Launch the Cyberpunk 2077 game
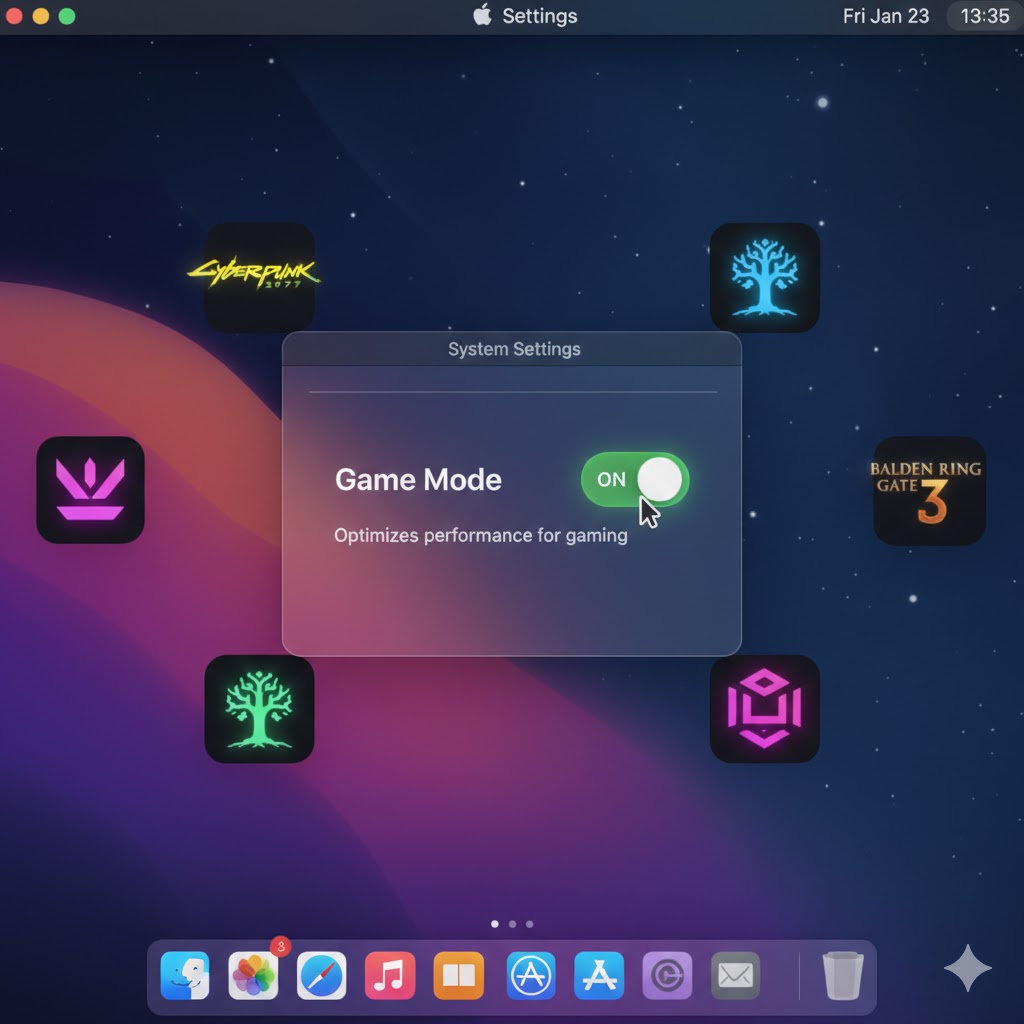 point(259,277)
